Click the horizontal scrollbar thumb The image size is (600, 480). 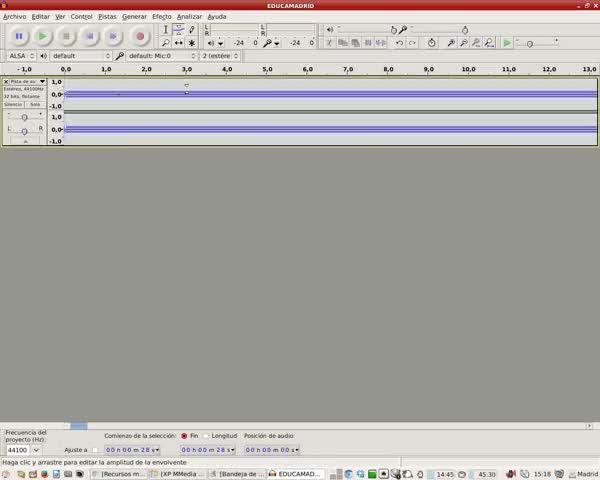pyautogui.click(x=79, y=426)
